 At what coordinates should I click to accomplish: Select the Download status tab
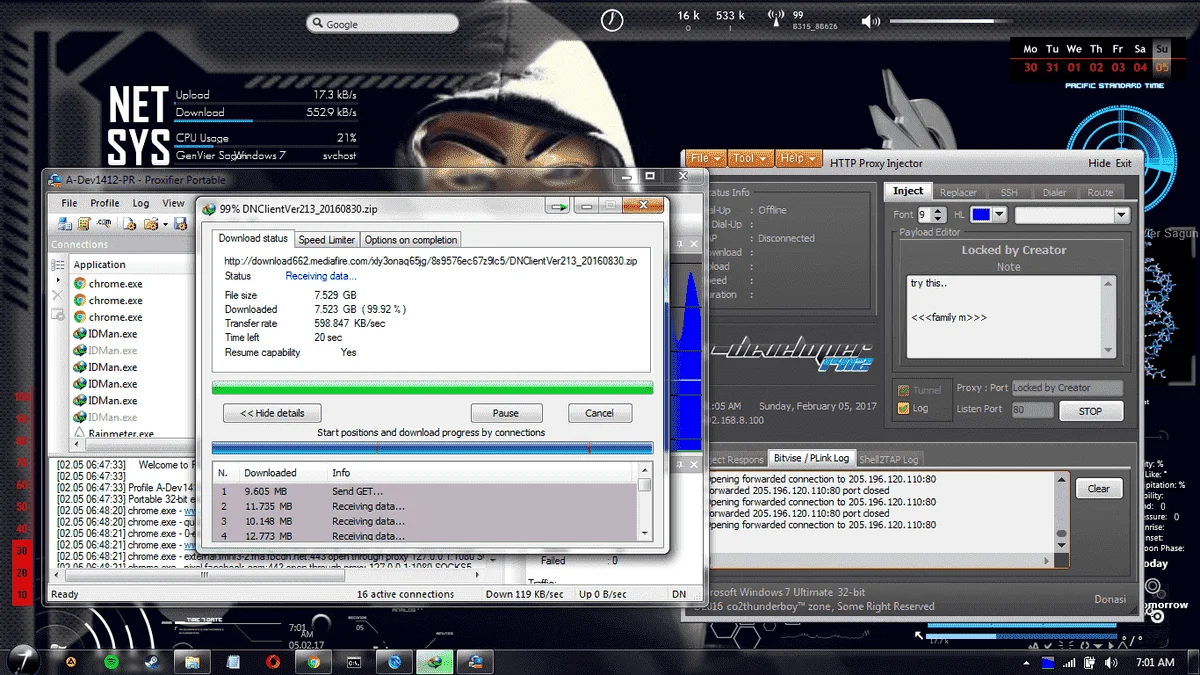(254, 238)
